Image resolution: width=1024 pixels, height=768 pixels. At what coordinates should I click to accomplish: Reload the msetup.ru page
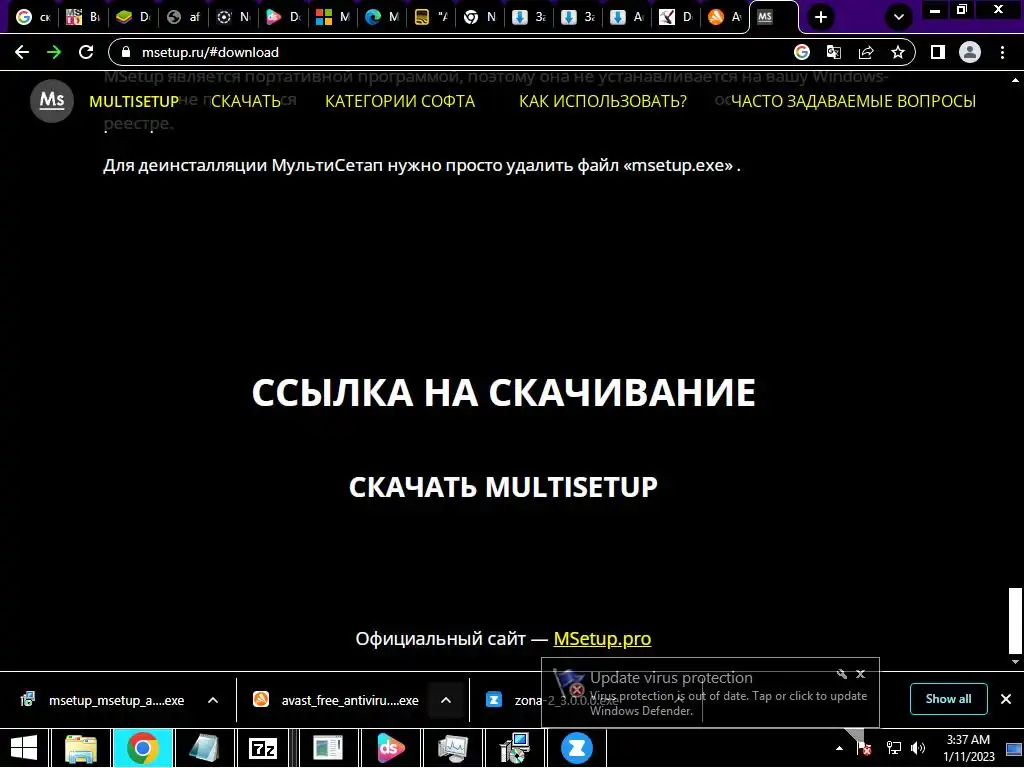[86, 52]
